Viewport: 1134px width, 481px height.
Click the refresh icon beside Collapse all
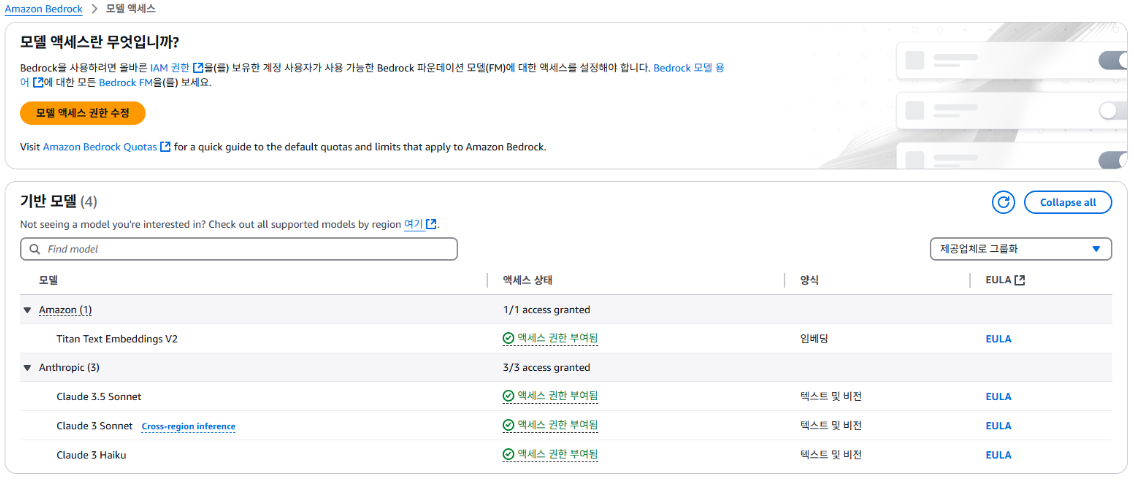tap(1003, 203)
